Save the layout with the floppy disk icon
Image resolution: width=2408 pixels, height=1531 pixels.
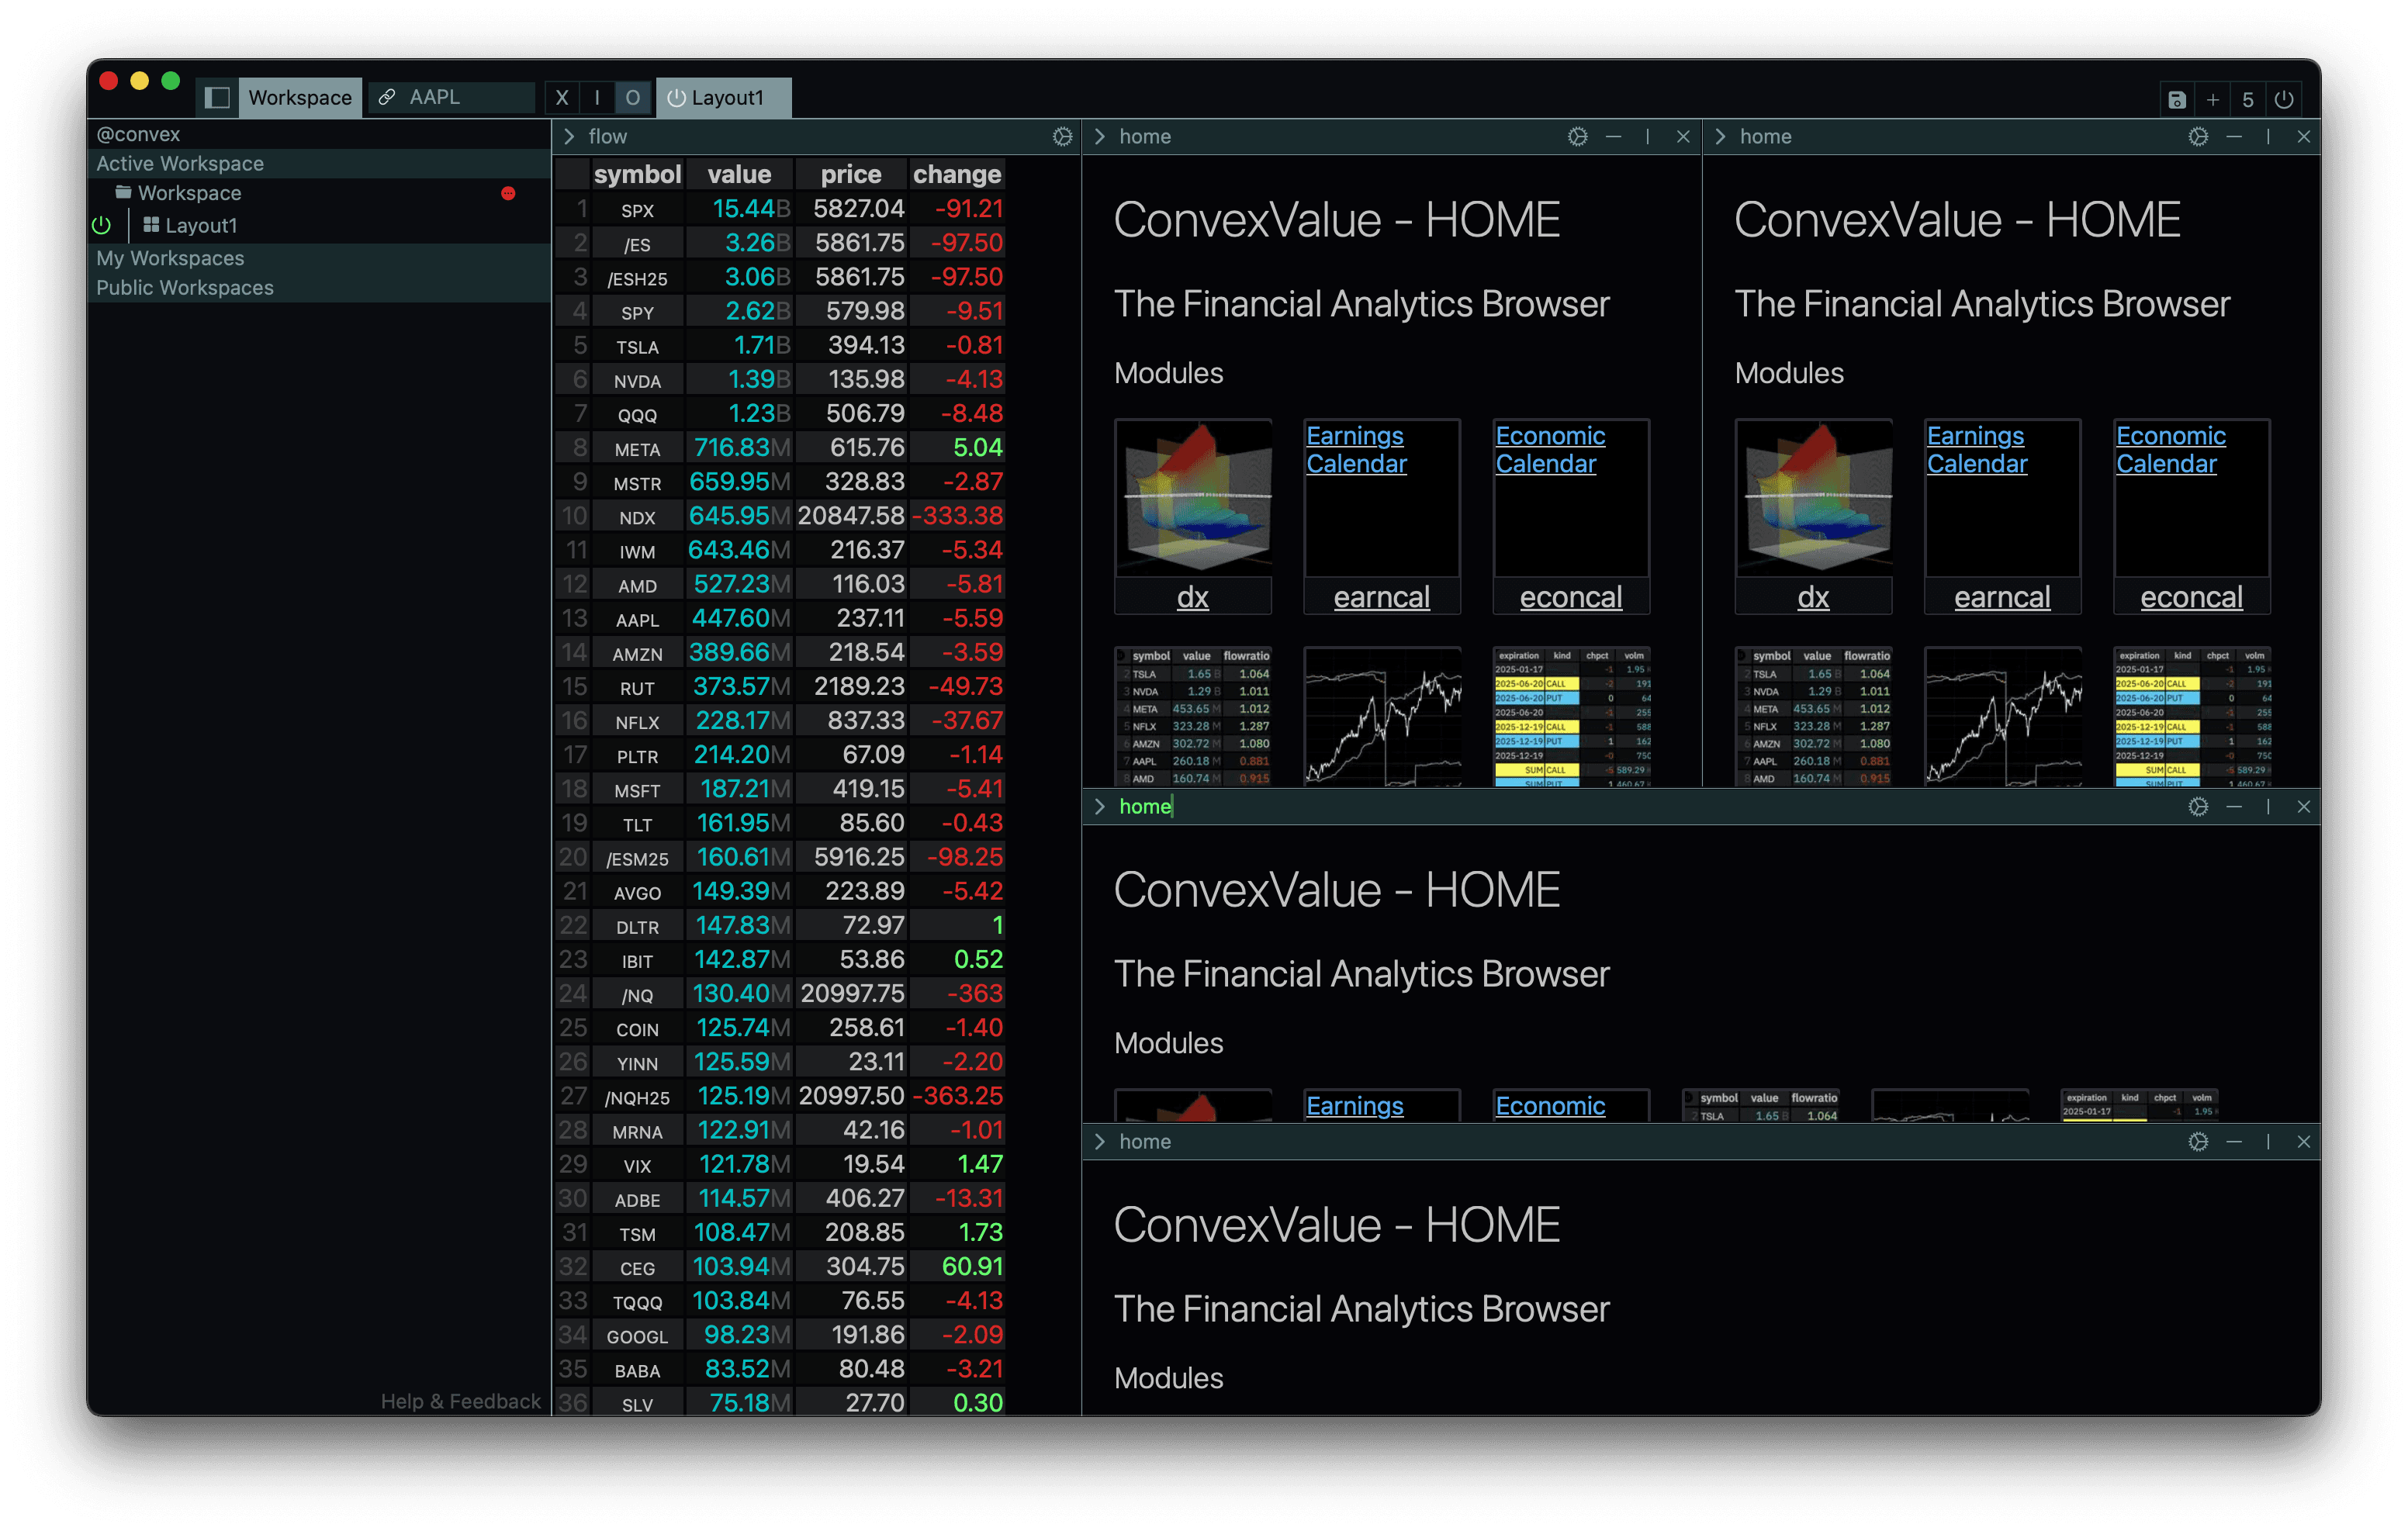click(2177, 99)
